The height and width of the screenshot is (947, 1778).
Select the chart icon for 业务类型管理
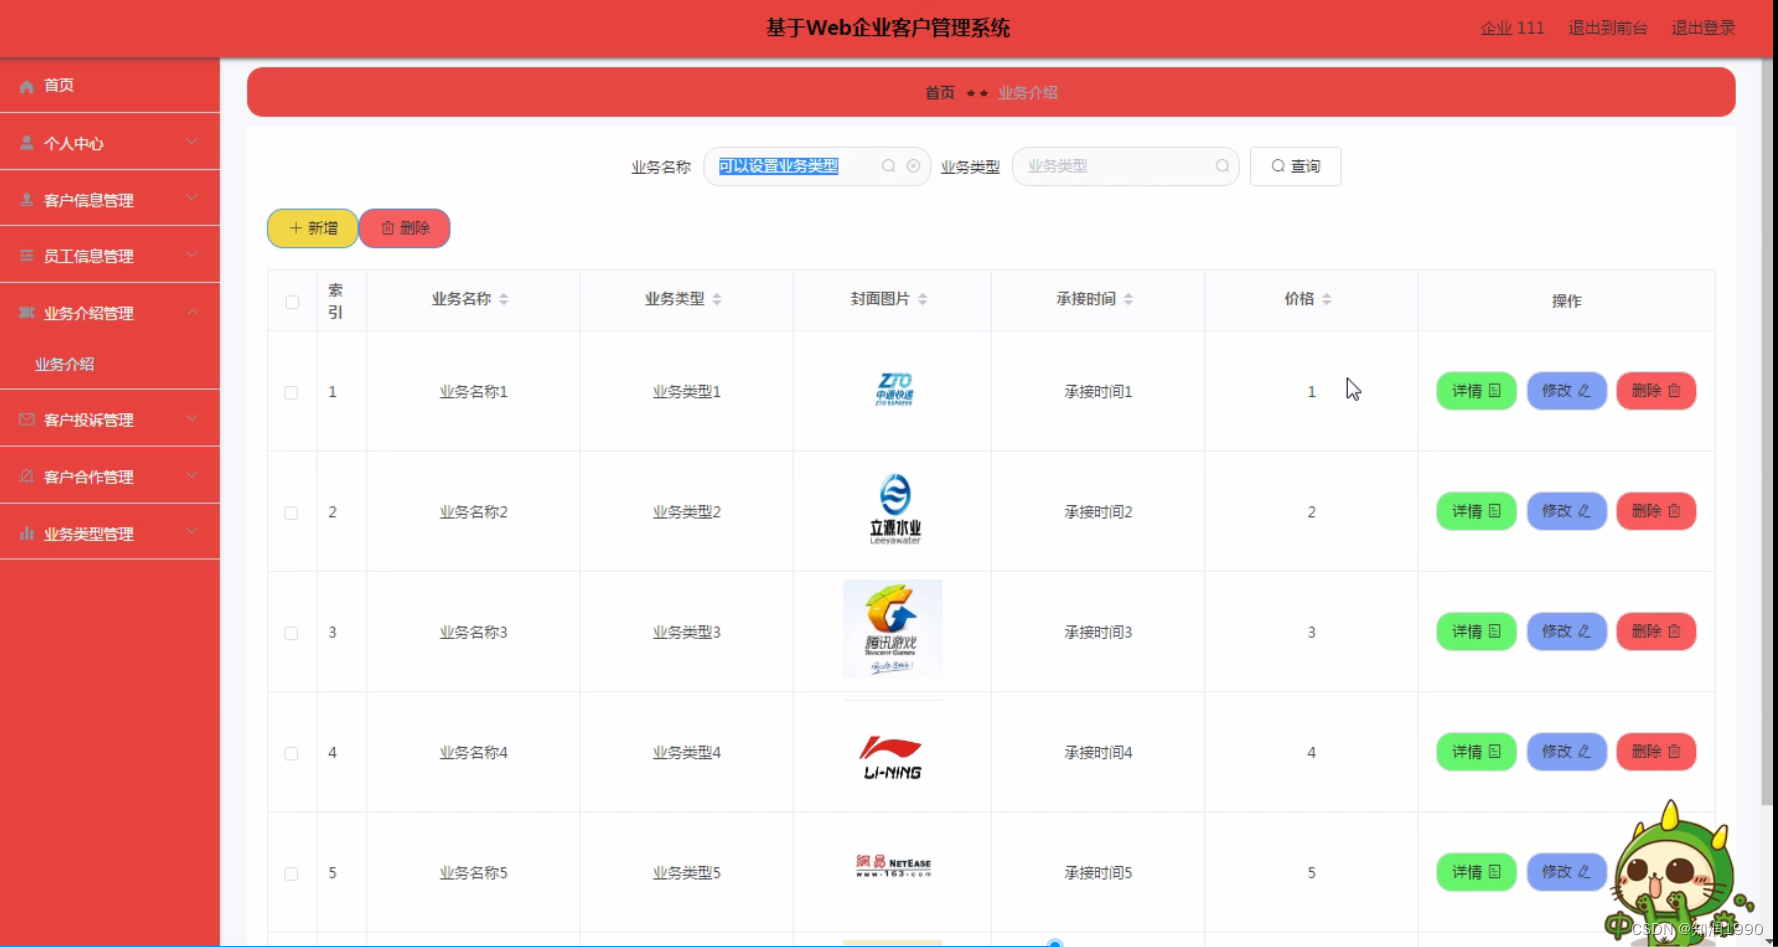[x=25, y=533]
